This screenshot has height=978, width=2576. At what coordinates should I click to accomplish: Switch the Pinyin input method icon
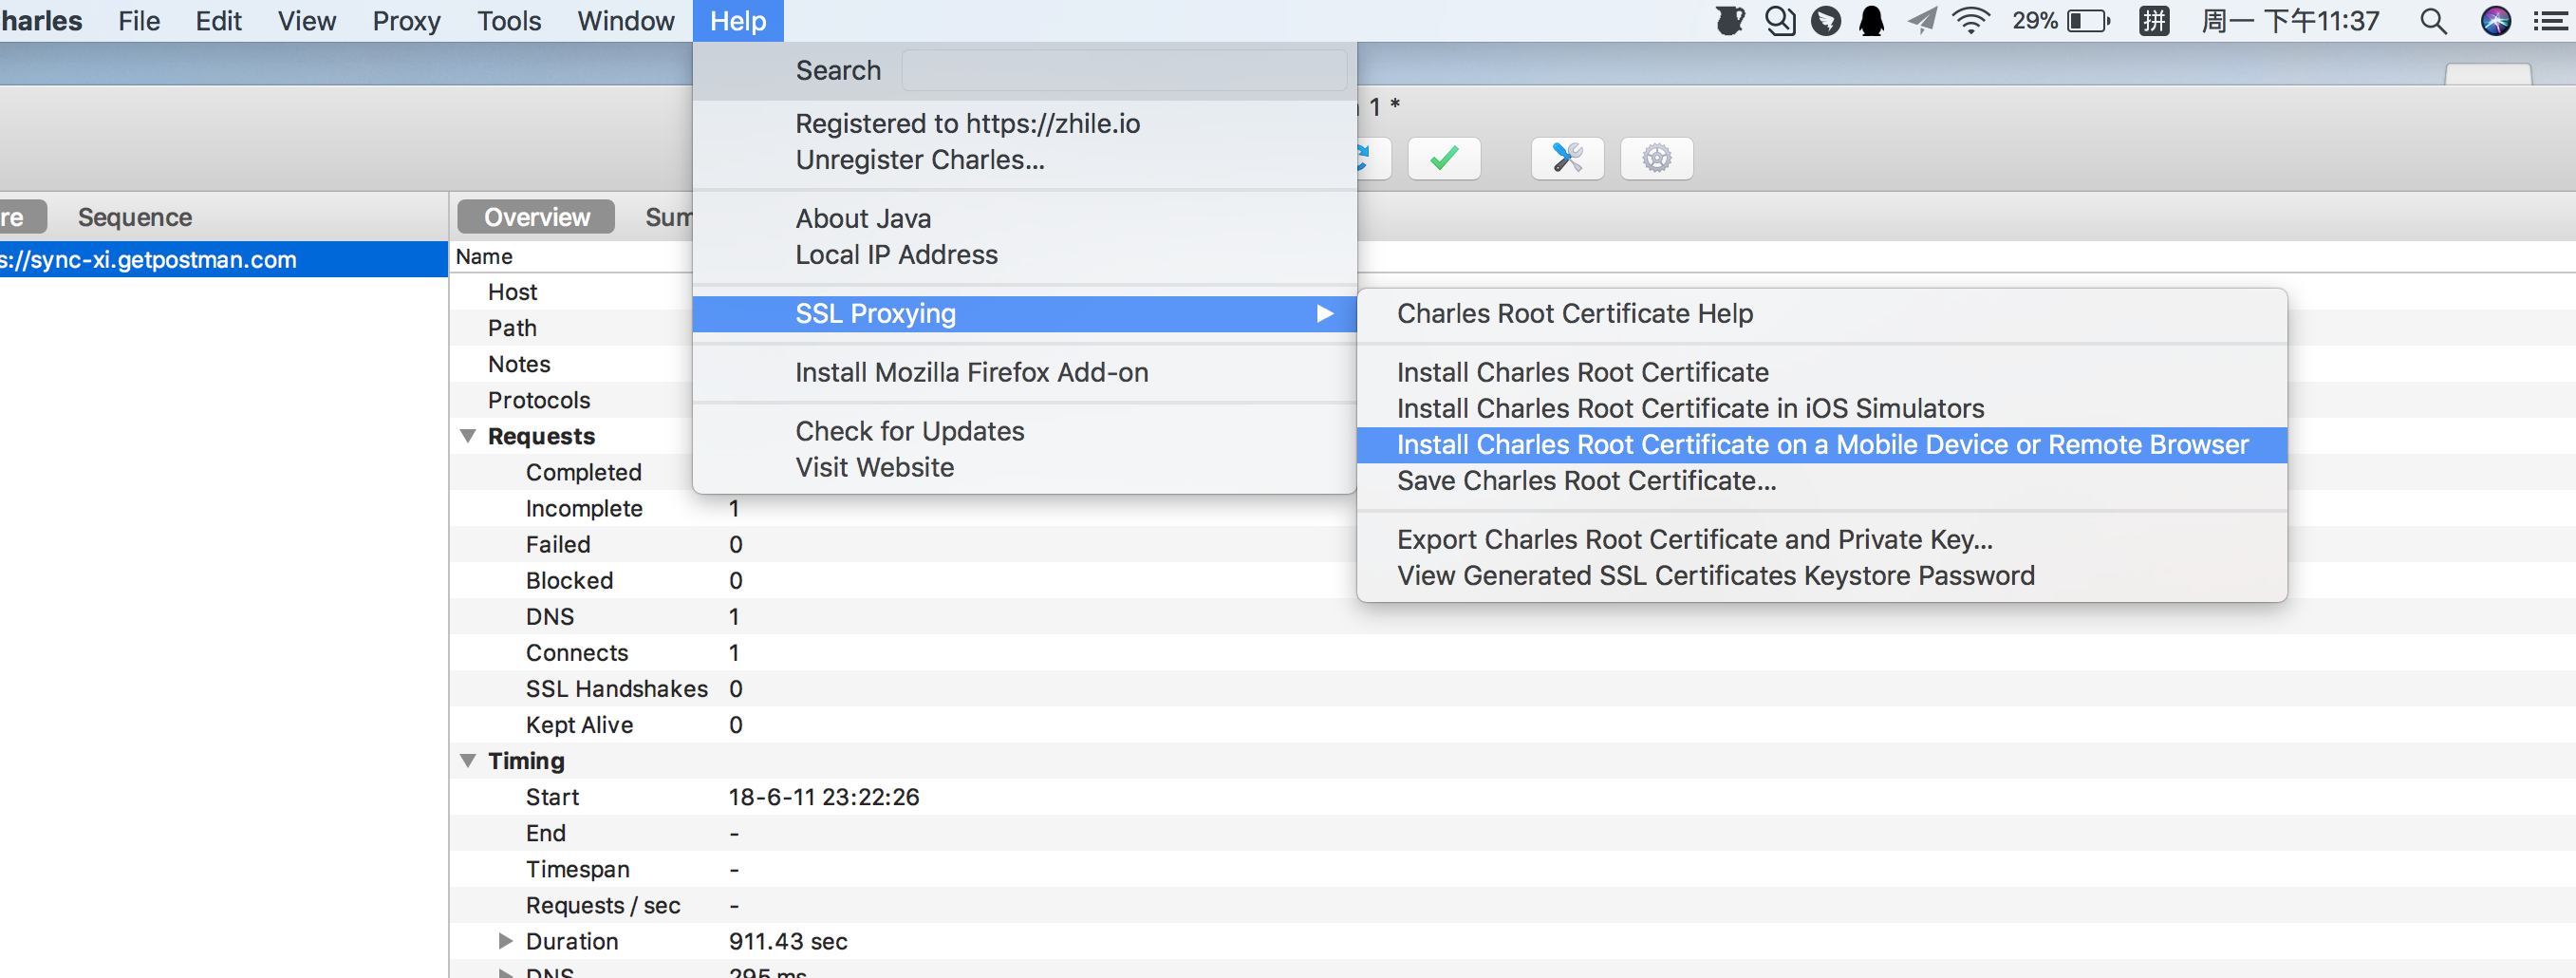pyautogui.click(x=2153, y=20)
